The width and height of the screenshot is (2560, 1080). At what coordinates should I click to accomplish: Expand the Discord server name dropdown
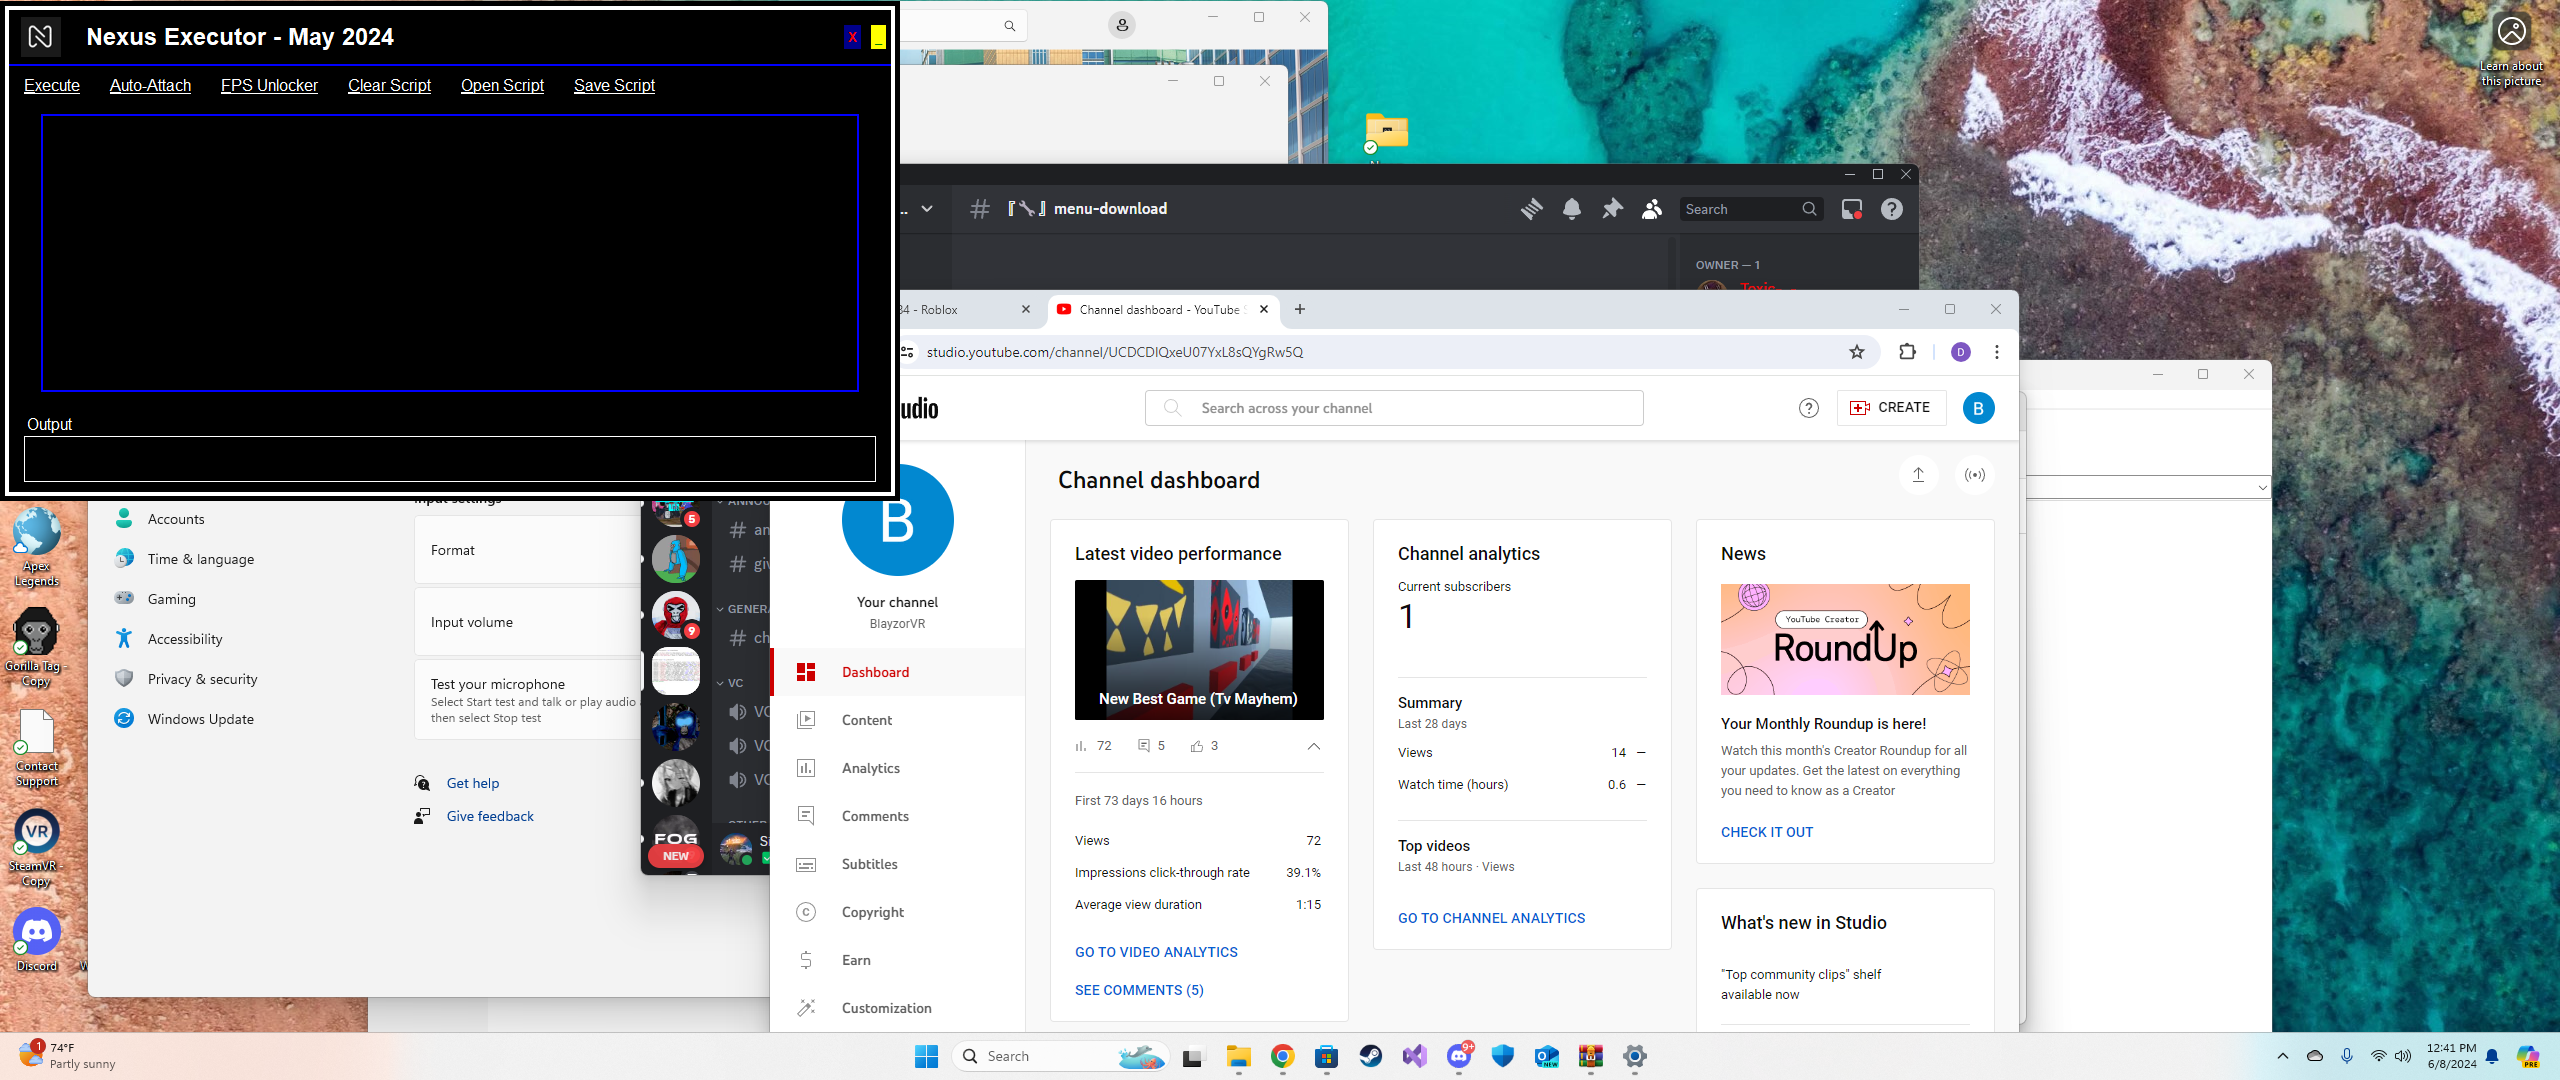[x=927, y=209]
